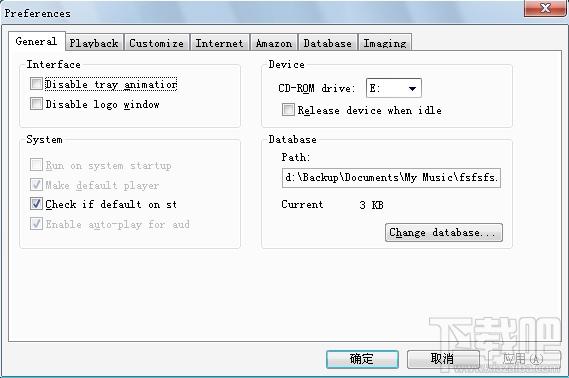Enable Disable tray animation checkbox

click(x=36, y=84)
